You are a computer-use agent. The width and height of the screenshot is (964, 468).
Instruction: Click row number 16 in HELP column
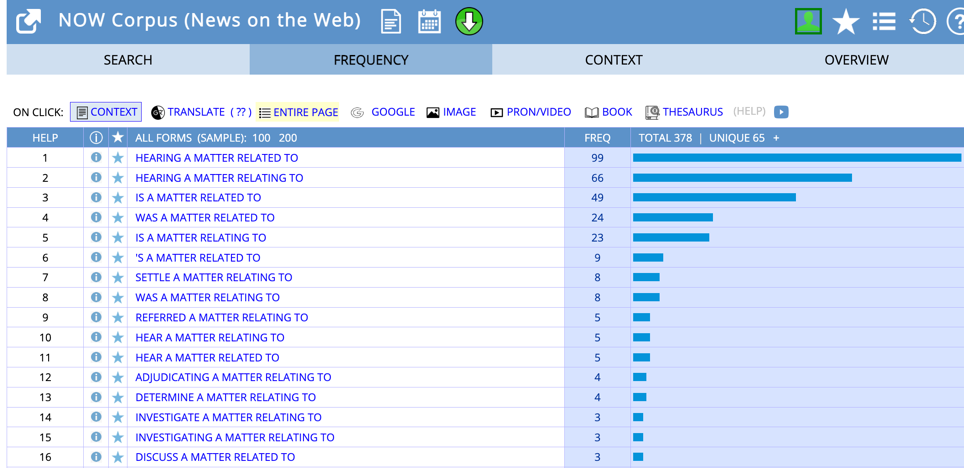tap(45, 458)
